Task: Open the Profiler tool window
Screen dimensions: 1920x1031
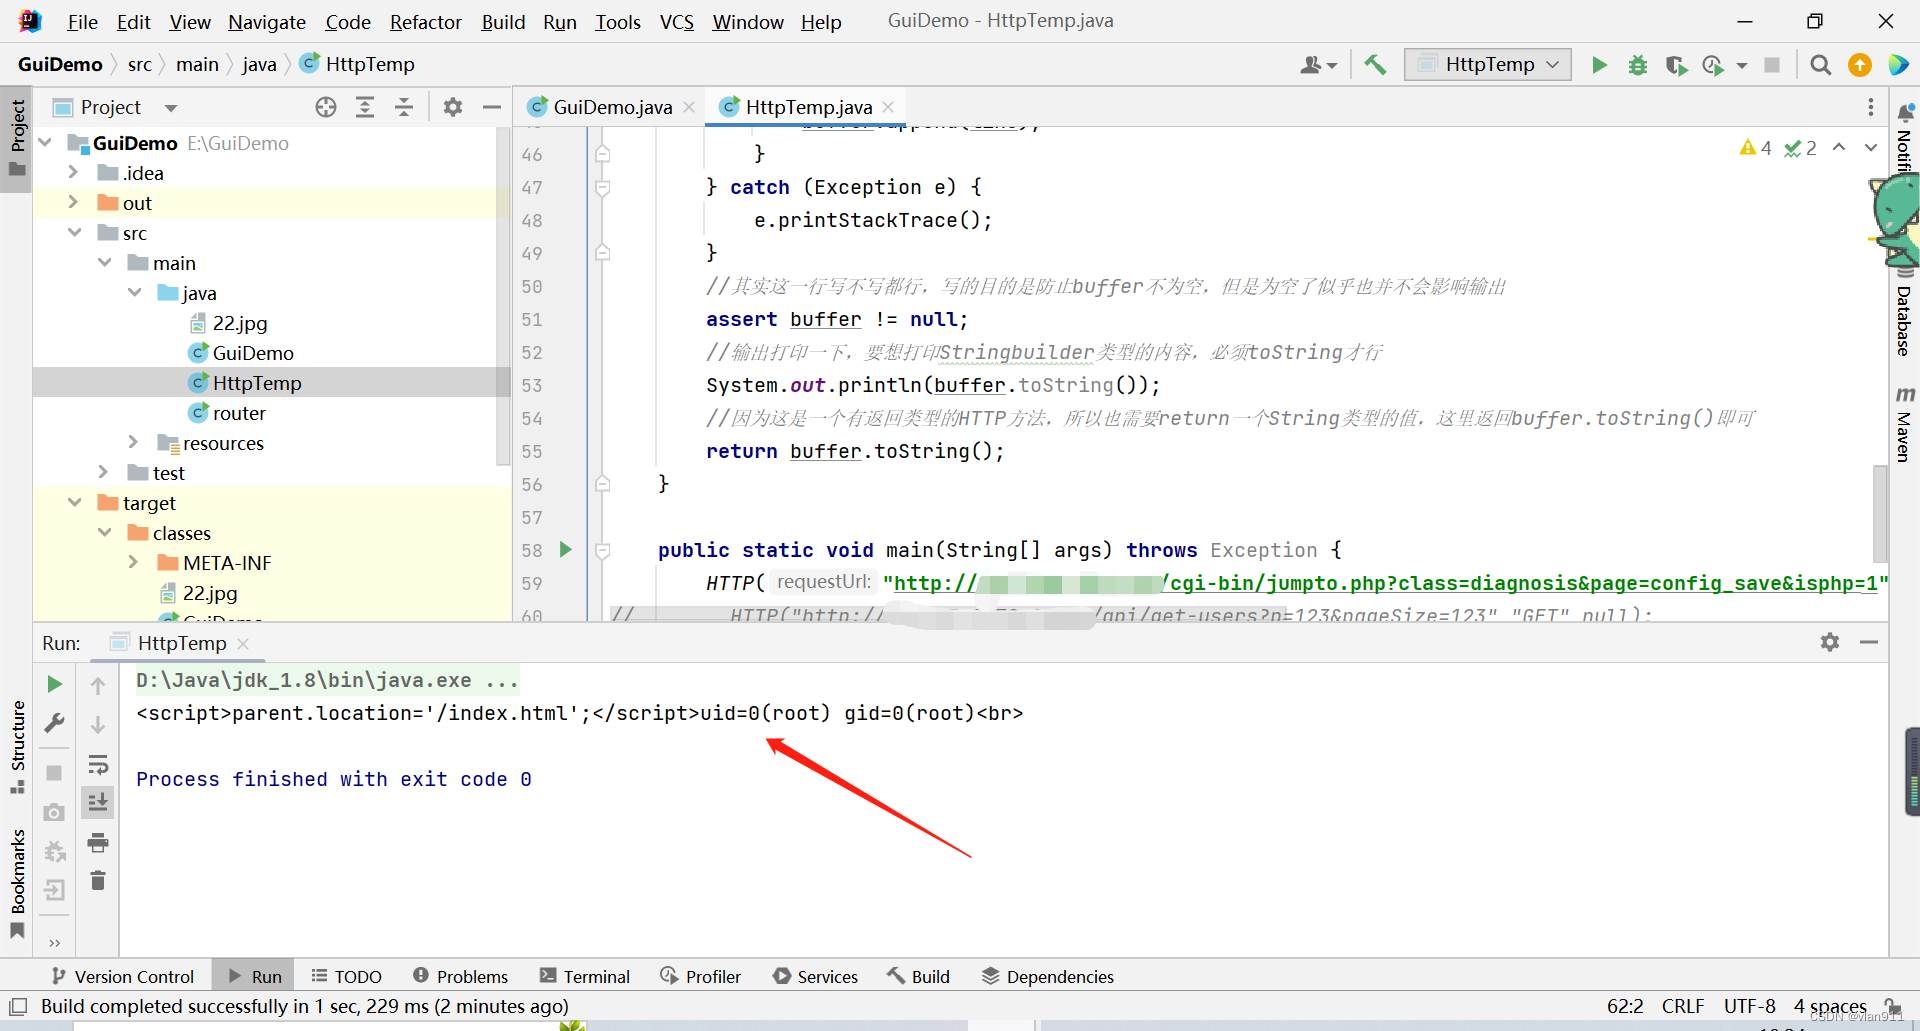Action: pos(701,976)
